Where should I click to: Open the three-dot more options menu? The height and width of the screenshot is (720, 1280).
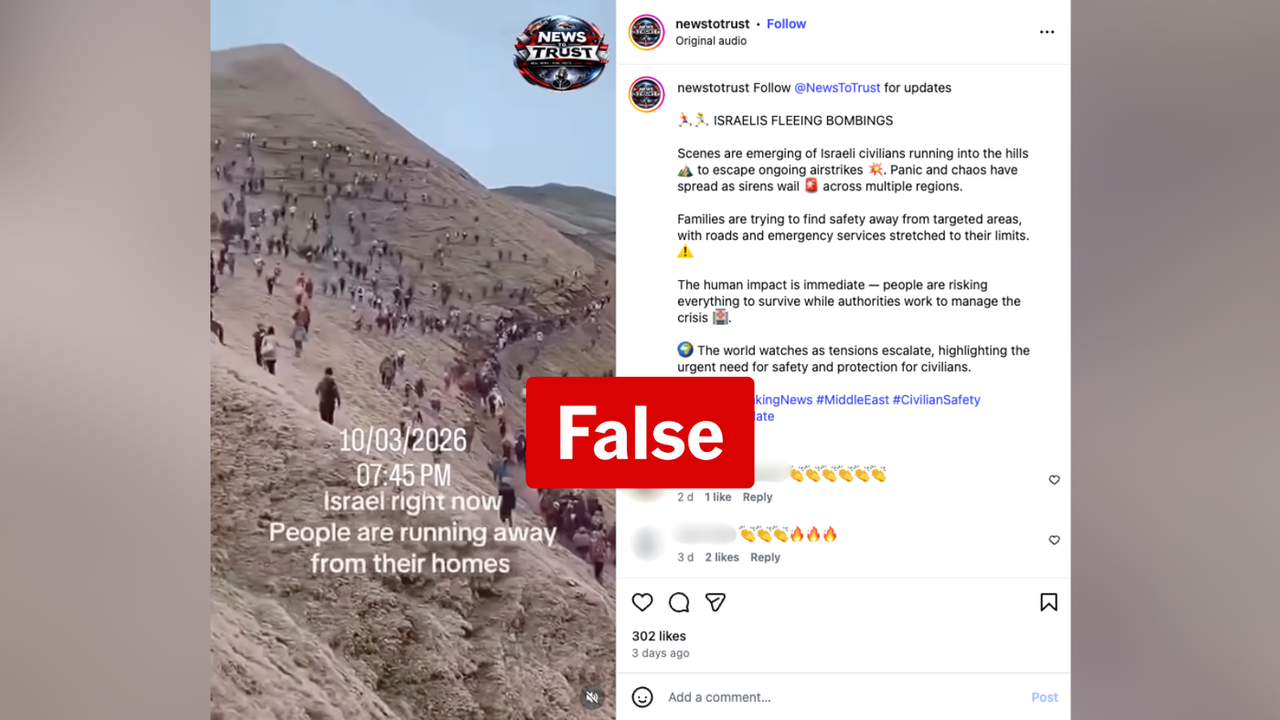(1047, 32)
